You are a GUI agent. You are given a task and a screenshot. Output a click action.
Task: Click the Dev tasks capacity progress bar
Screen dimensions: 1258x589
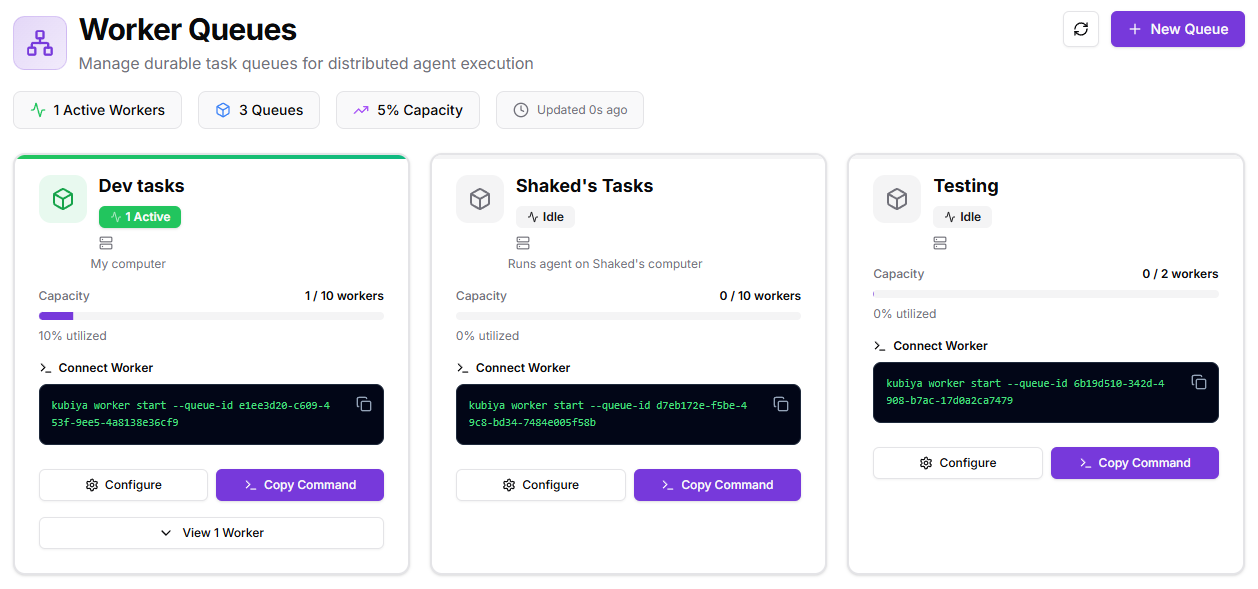click(211, 315)
